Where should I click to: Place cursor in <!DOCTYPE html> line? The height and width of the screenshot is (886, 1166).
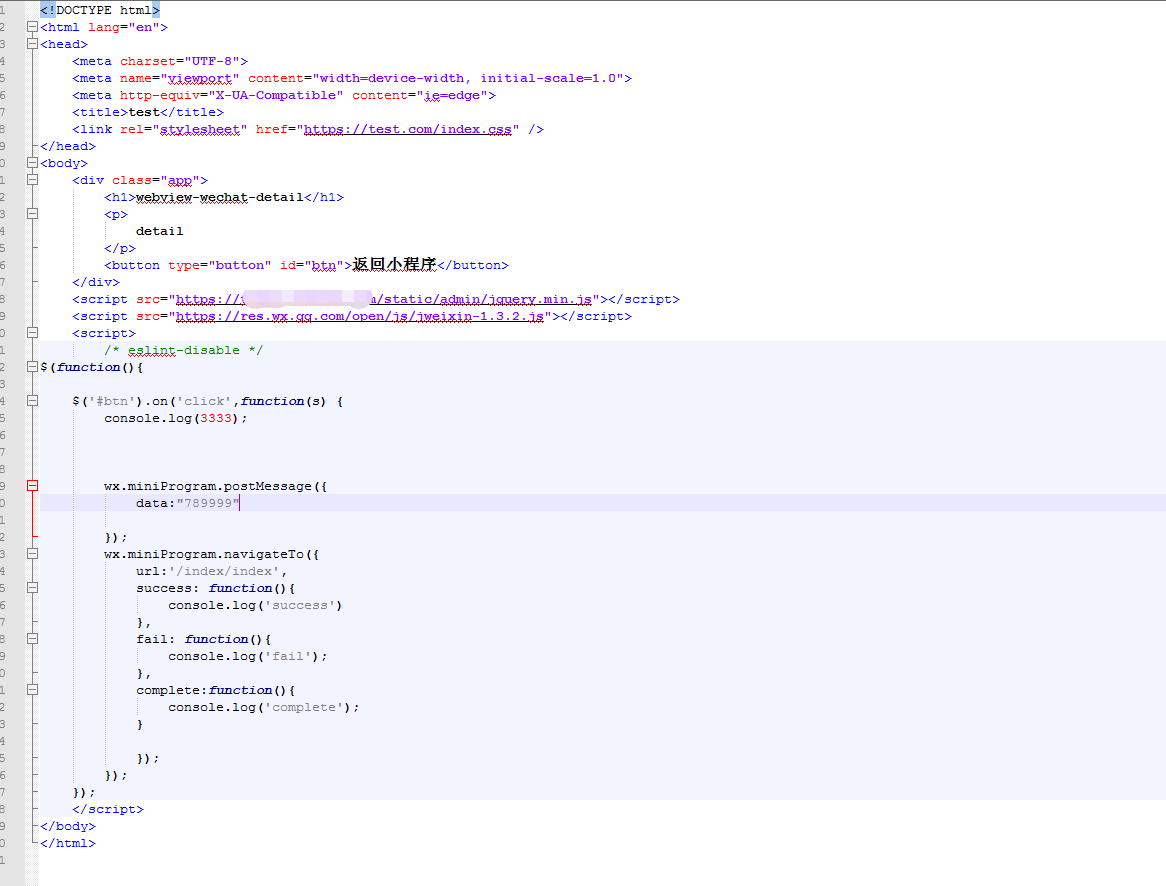point(100,10)
